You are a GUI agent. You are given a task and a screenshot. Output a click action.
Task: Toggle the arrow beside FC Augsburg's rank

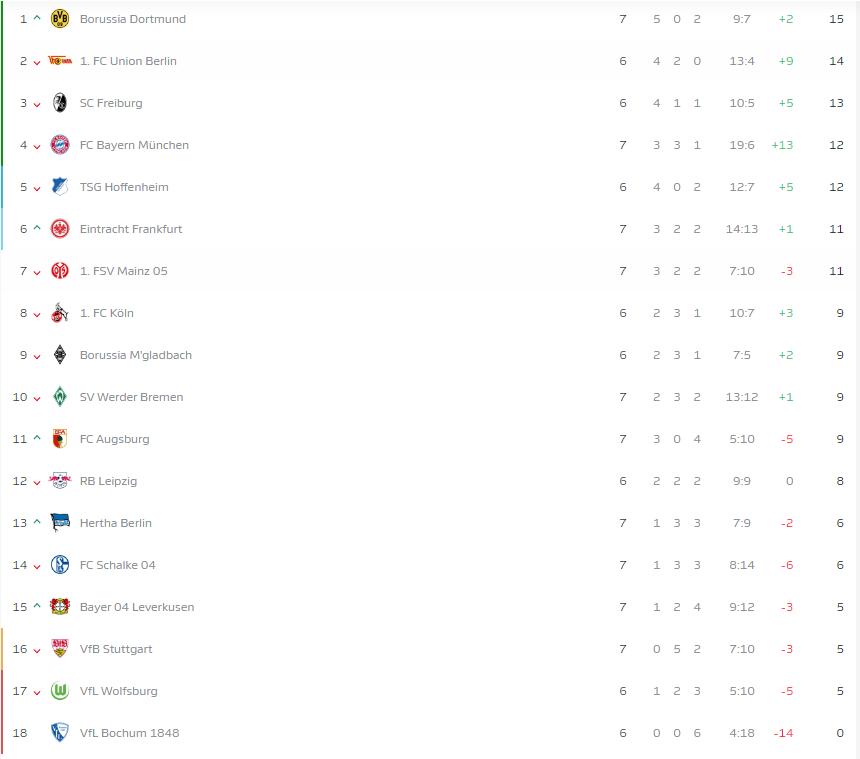37,438
